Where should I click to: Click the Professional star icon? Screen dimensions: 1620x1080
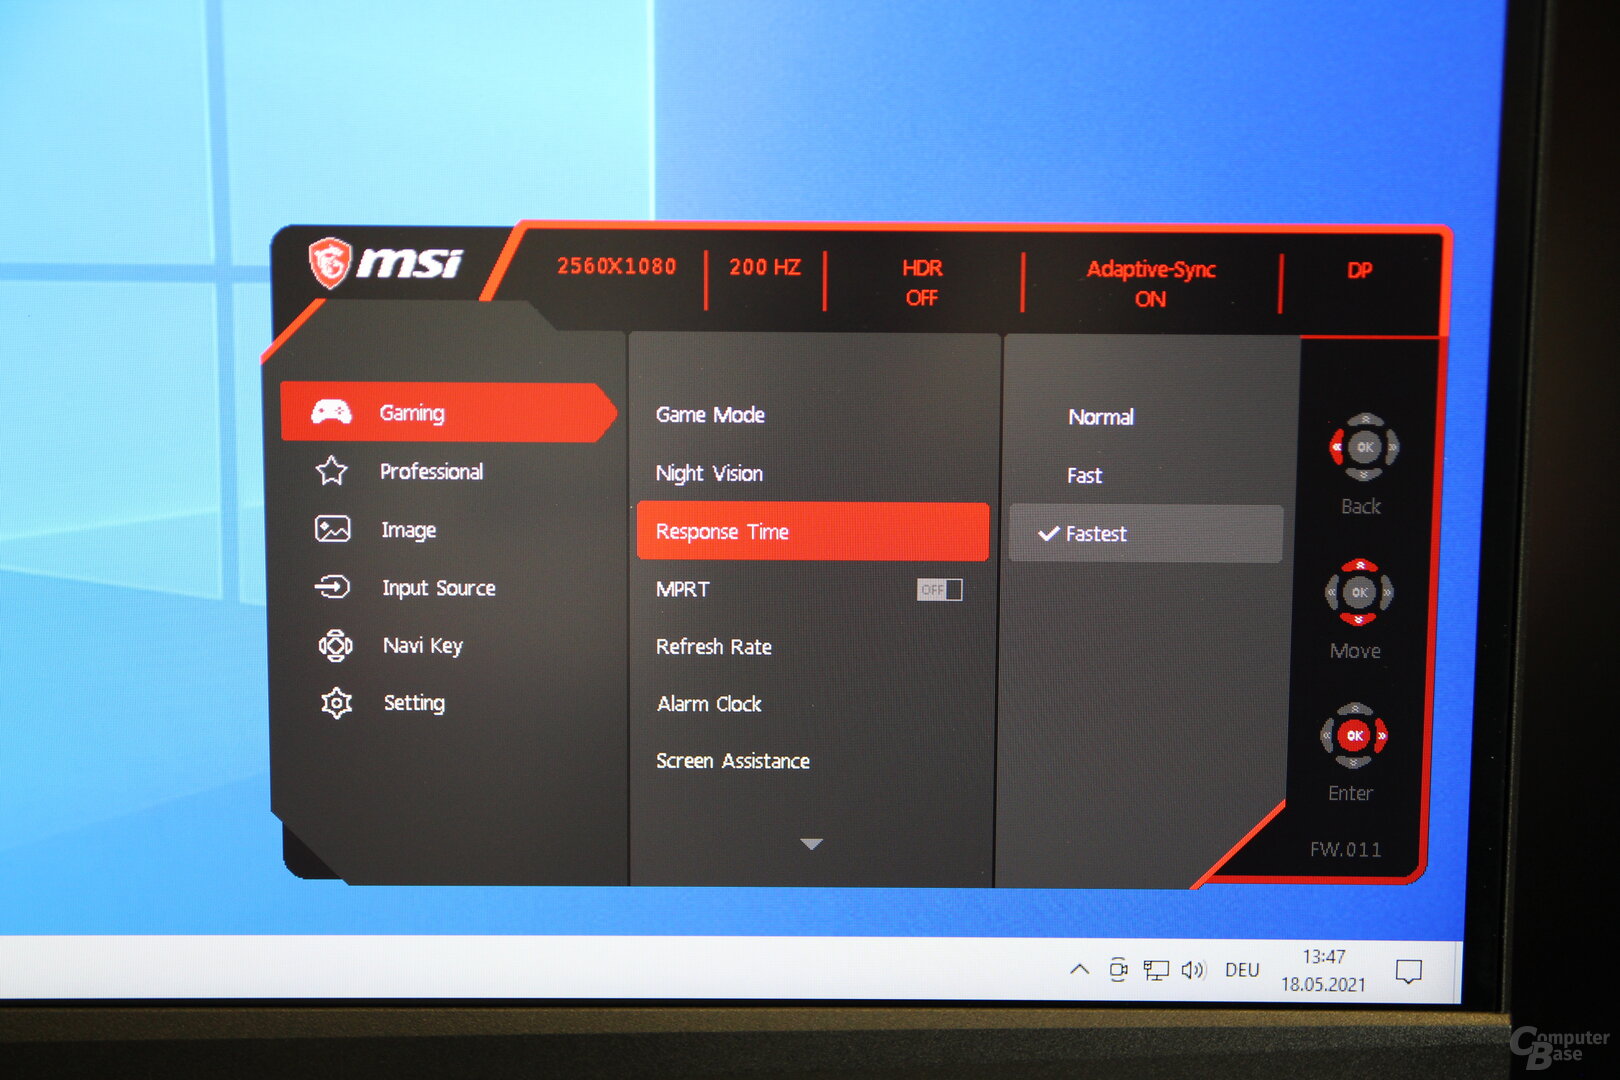(x=331, y=471)
